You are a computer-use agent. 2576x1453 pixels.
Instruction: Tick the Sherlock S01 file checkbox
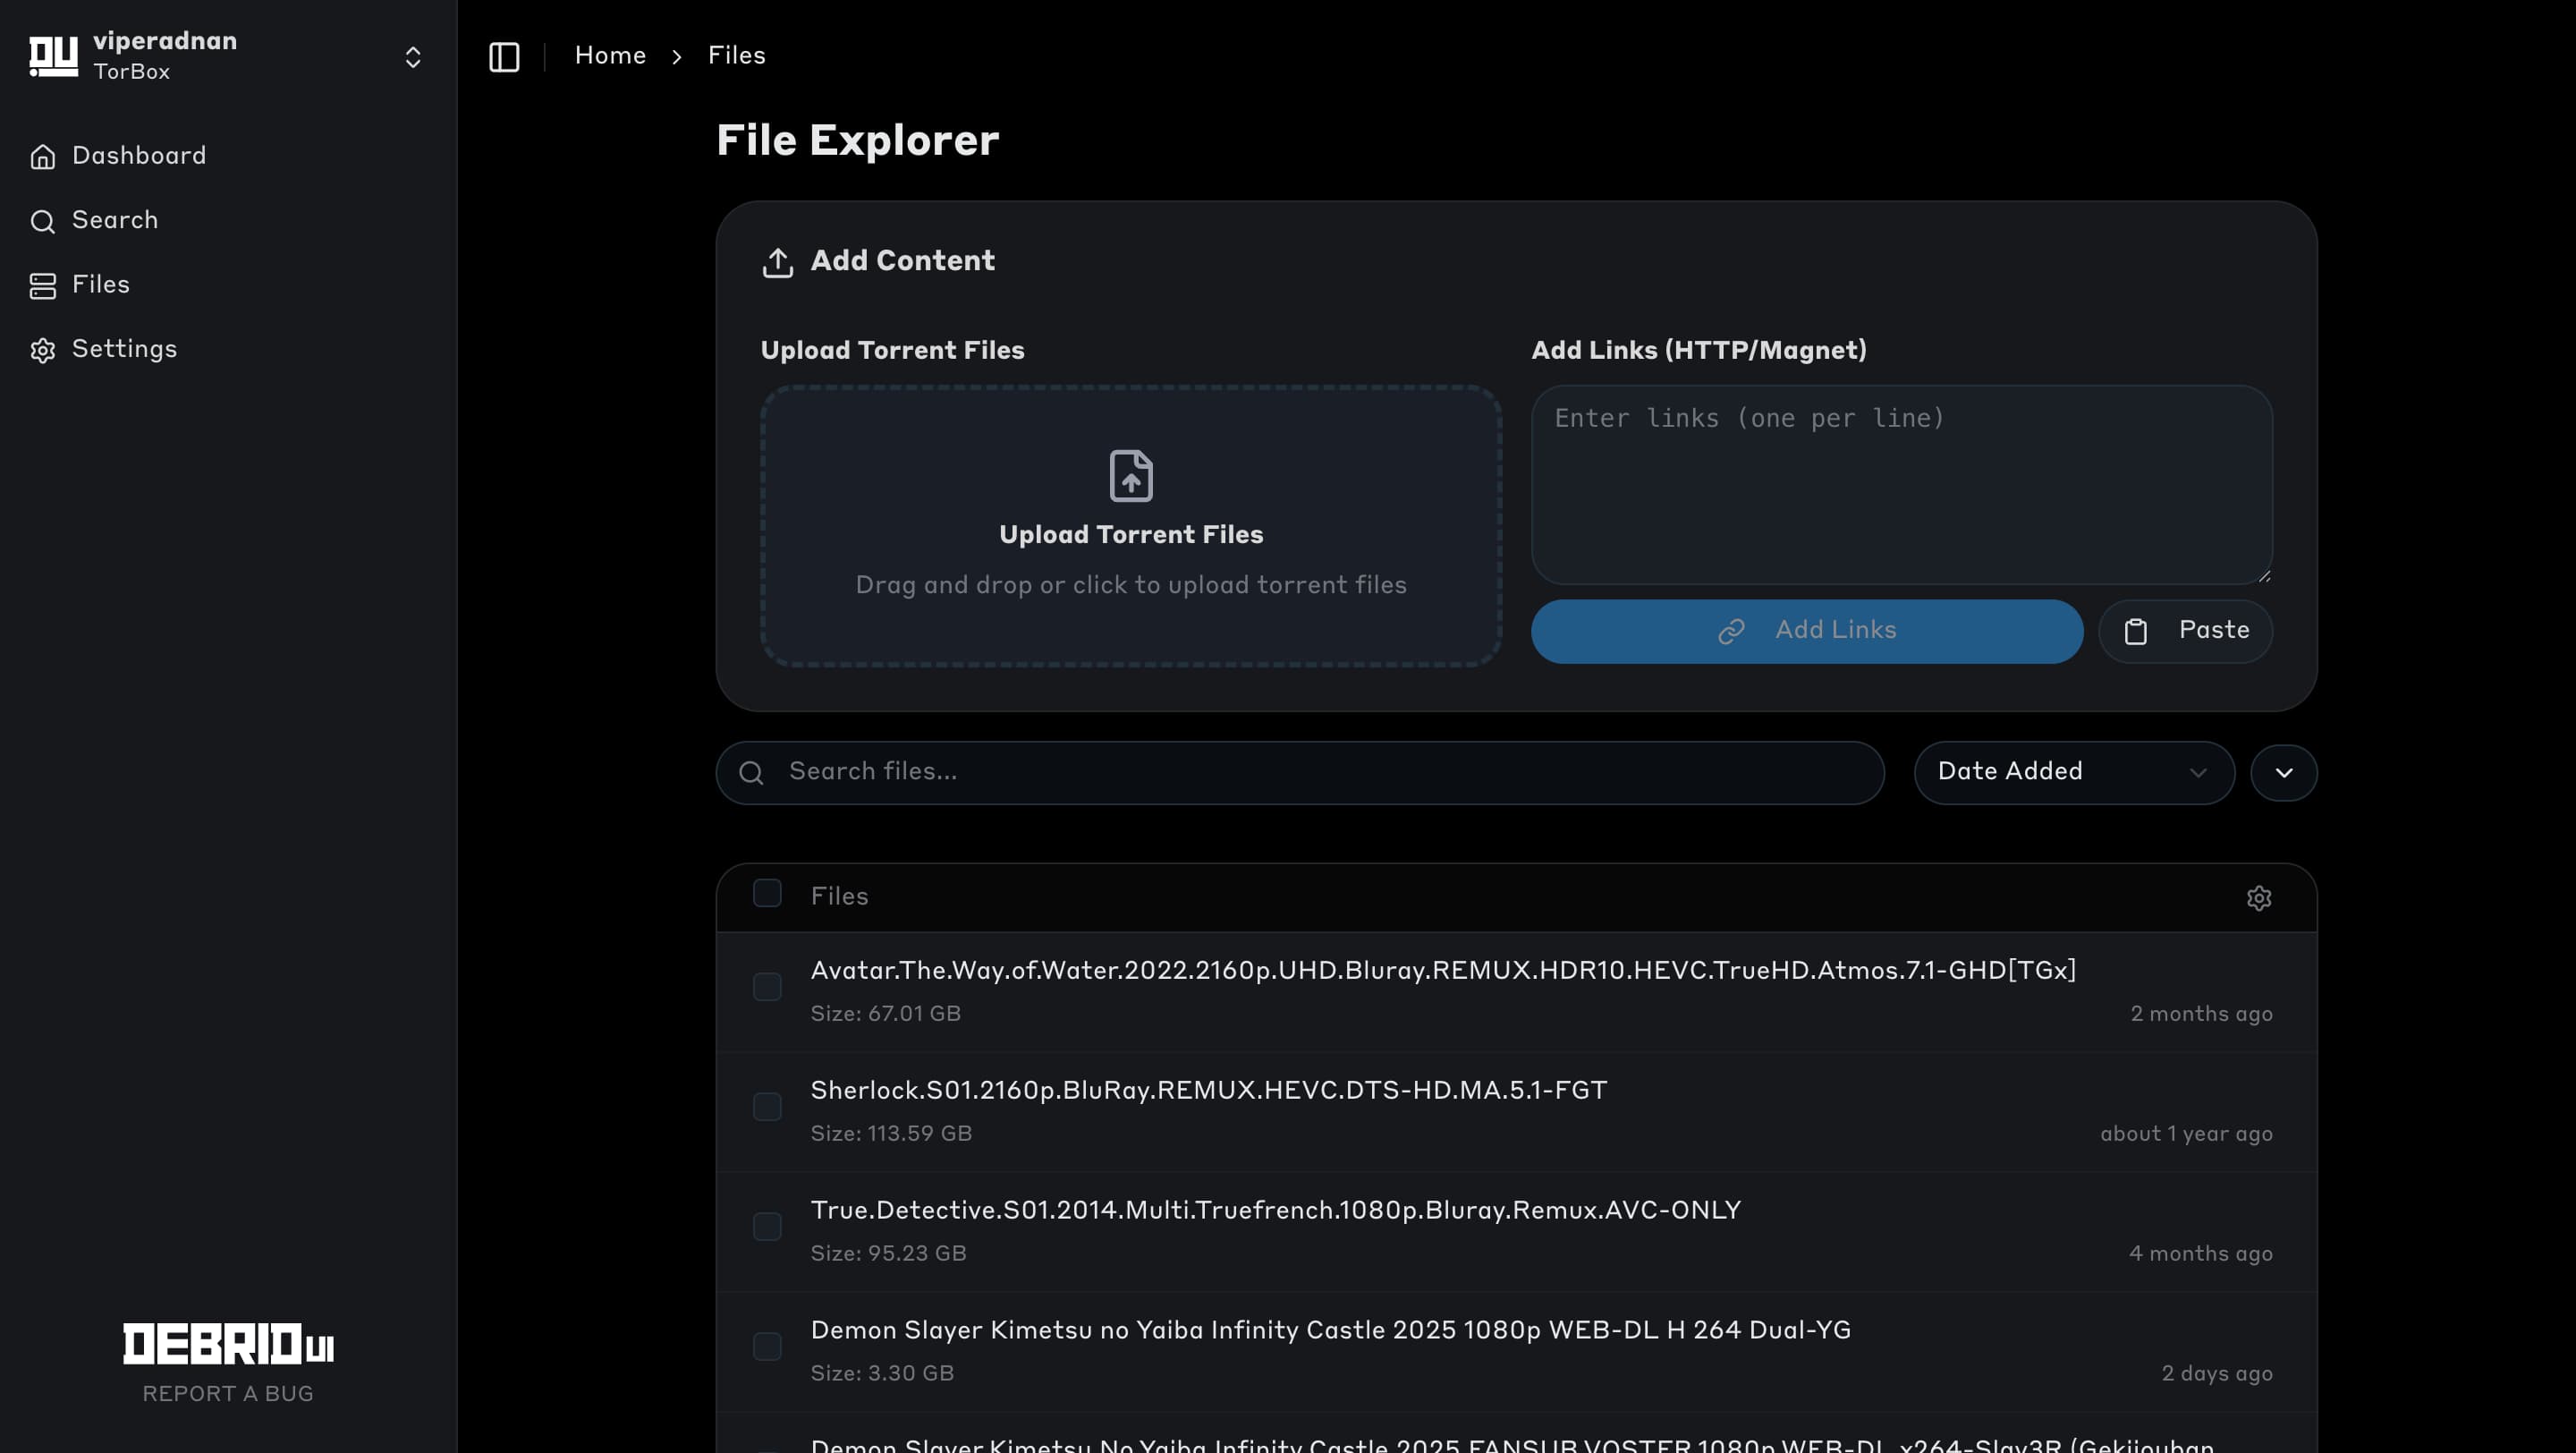pyautogui.click(x=767, y=1107)
